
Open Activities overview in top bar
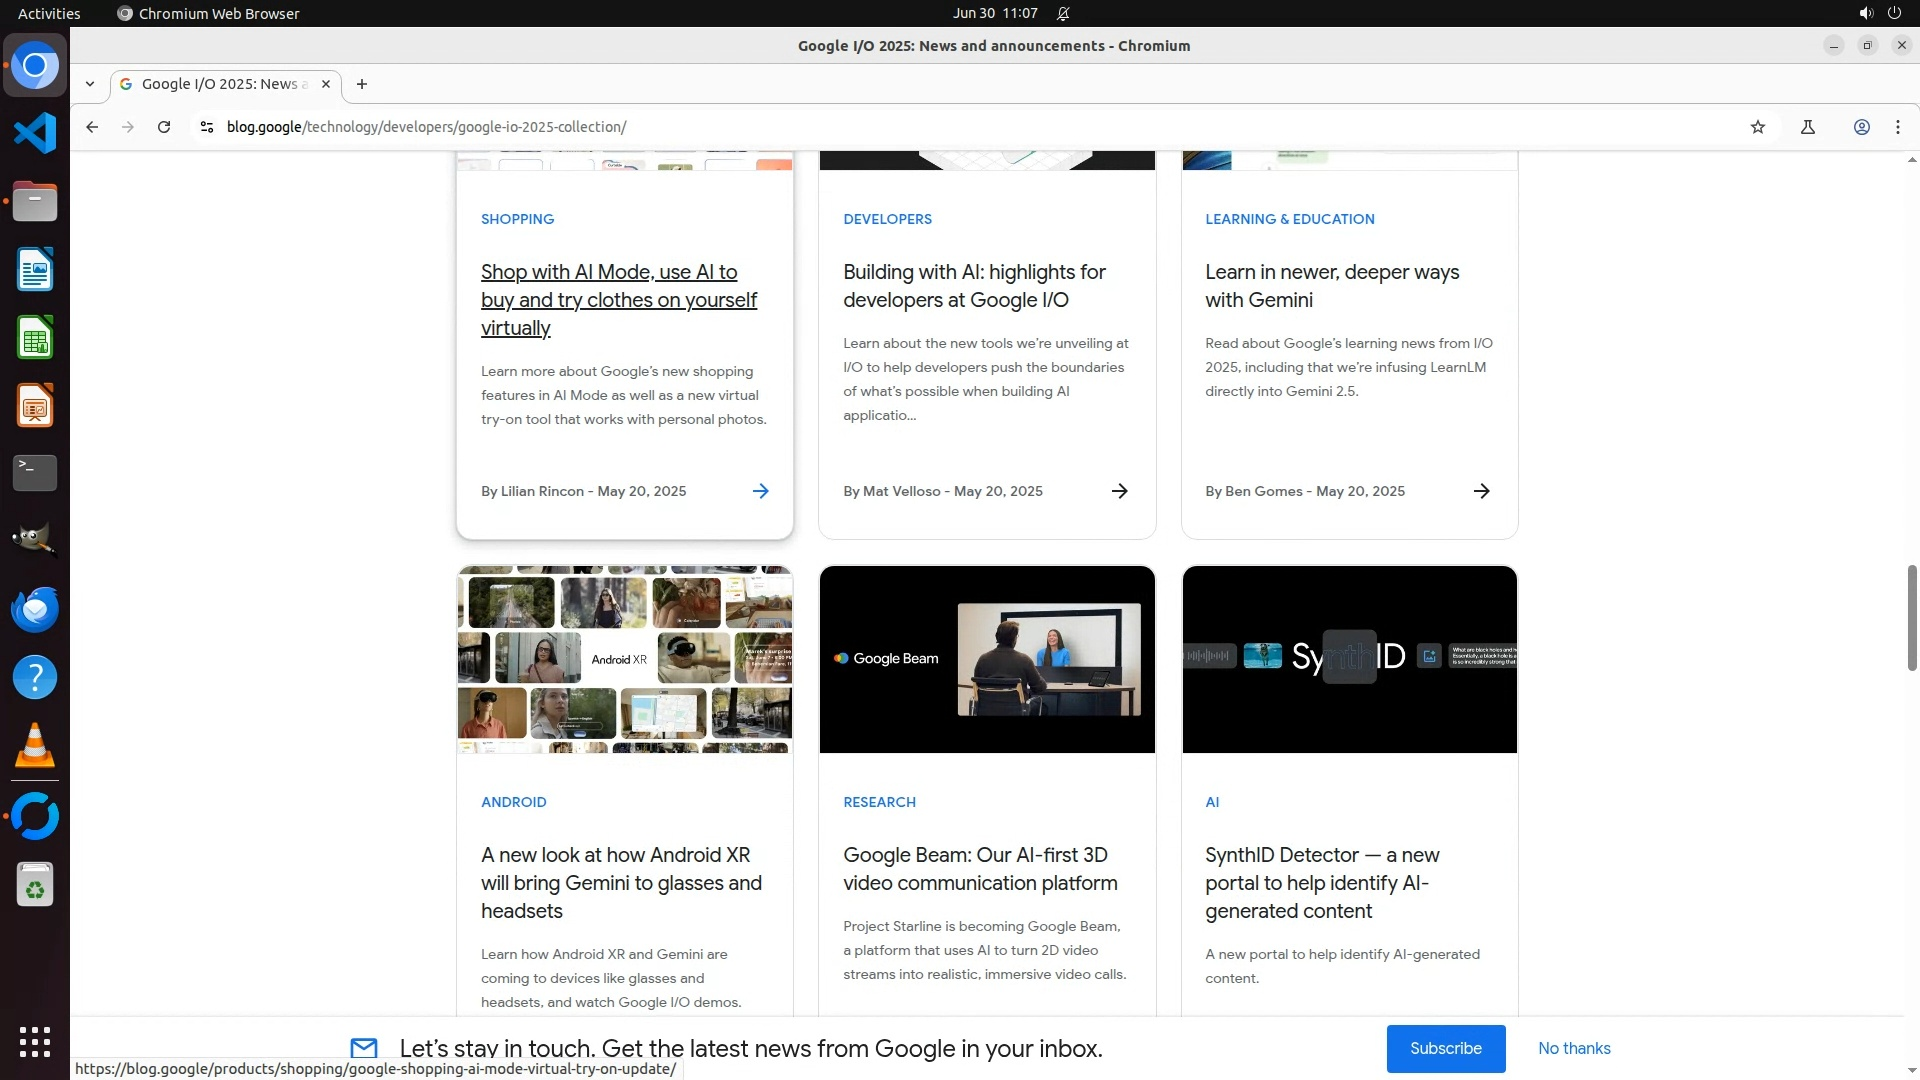49,13
